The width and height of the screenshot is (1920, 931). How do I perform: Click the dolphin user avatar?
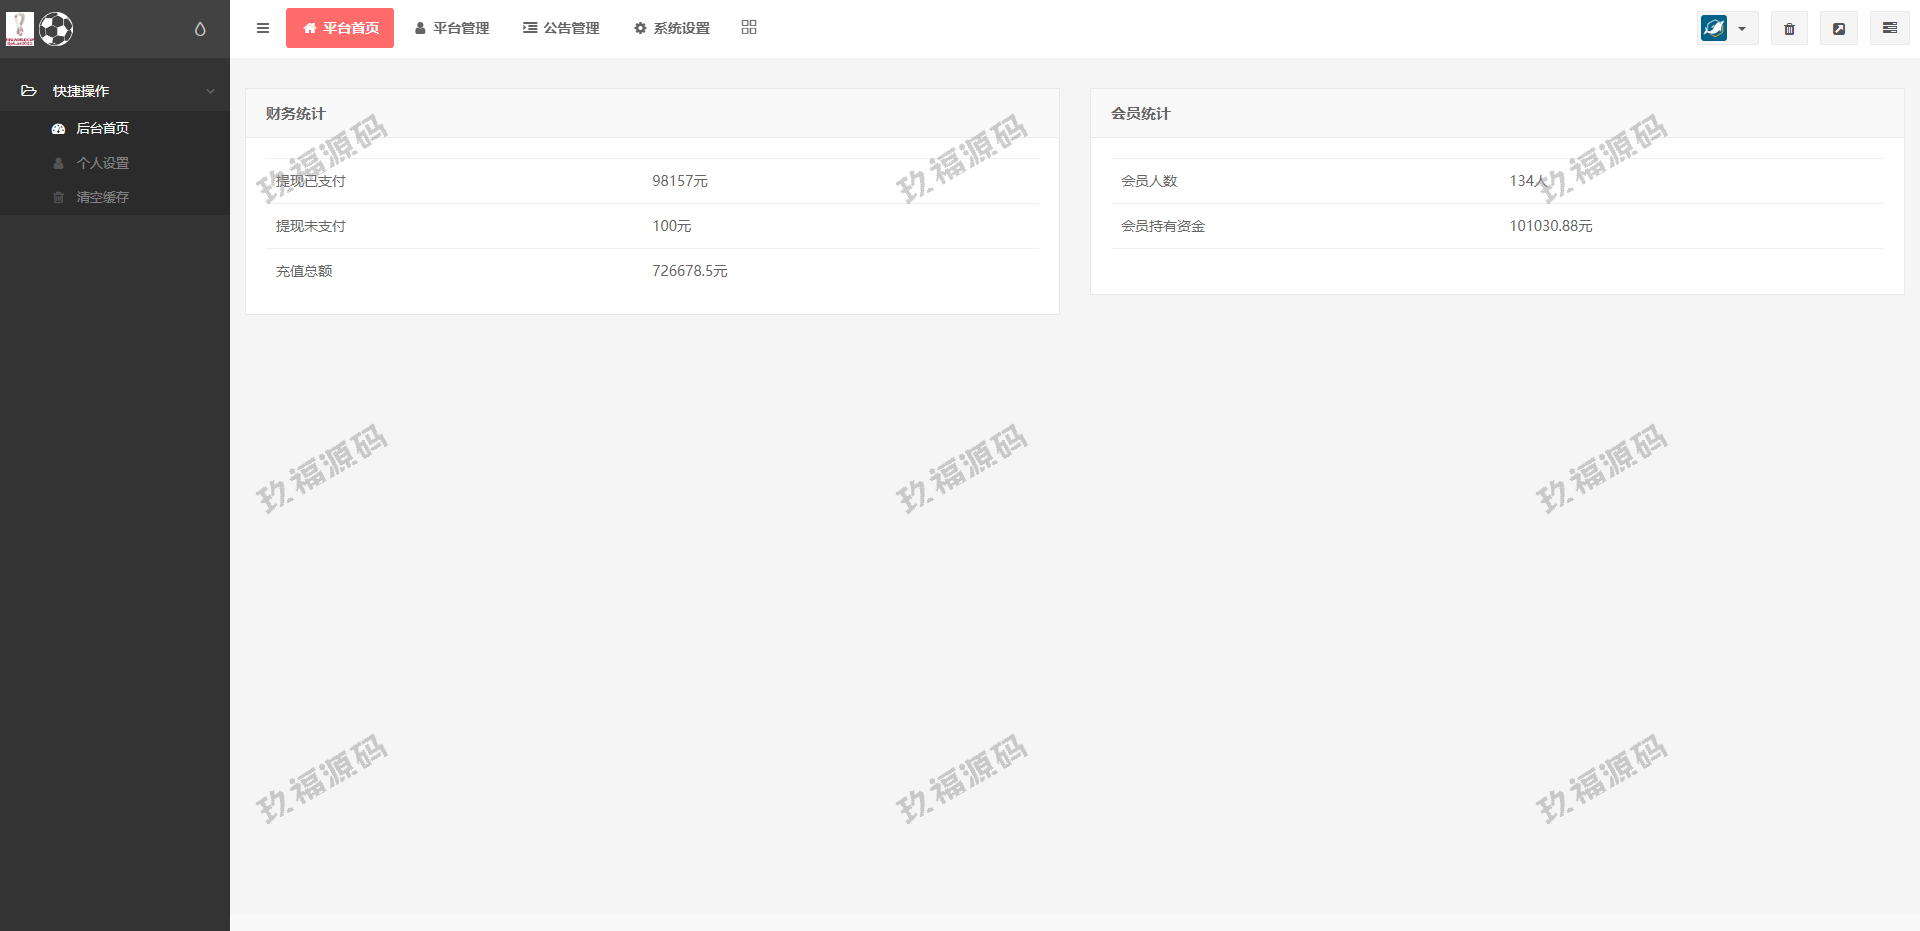click(1714, 28)
